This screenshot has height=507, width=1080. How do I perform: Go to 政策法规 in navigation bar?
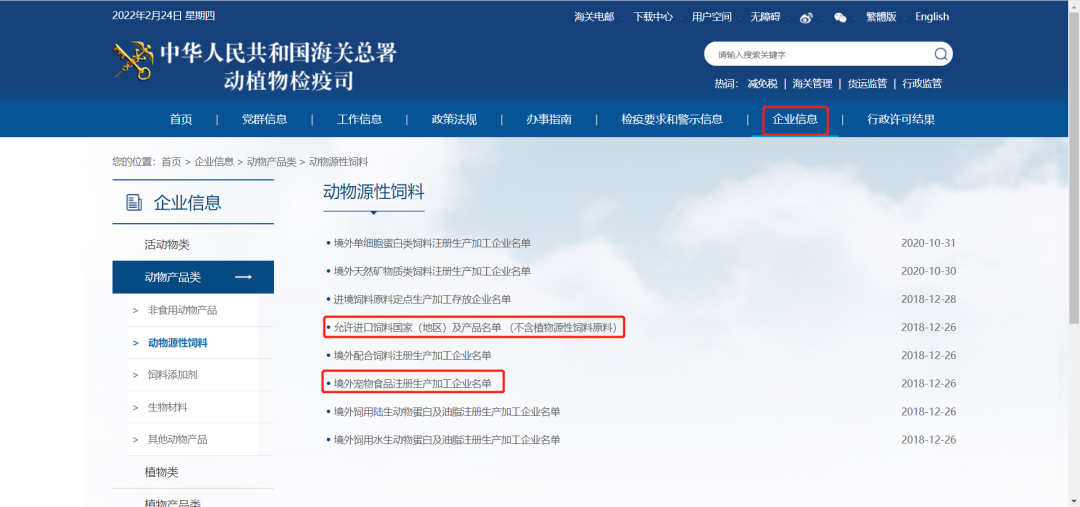point(454,120)
